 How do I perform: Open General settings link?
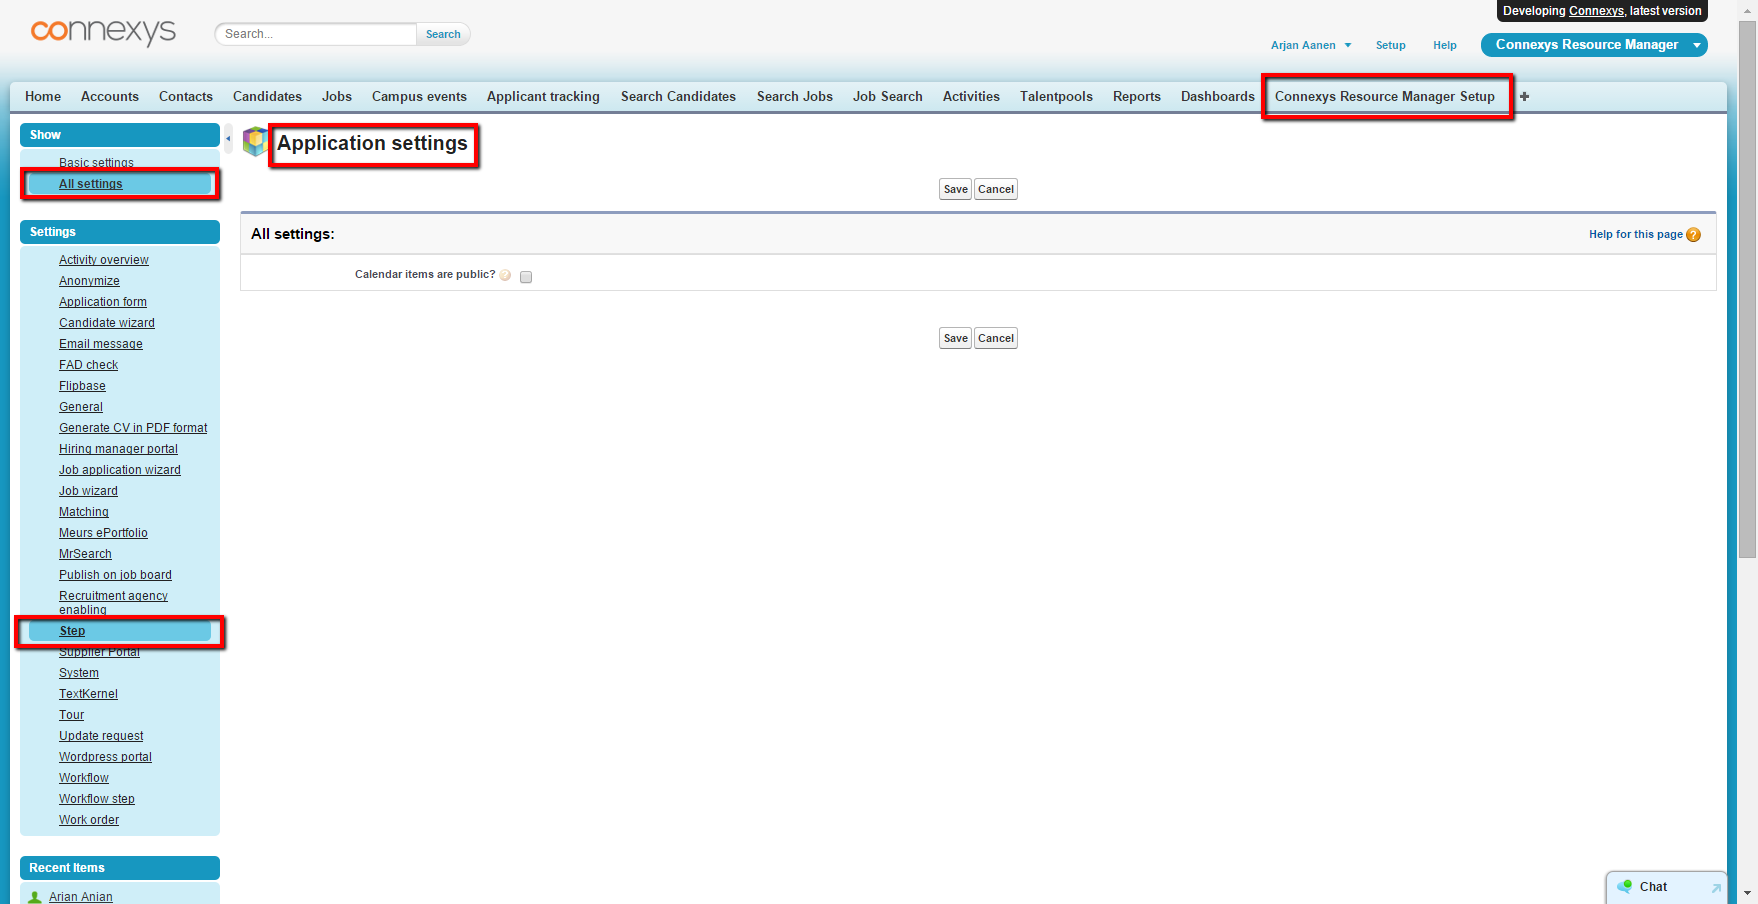81,407
